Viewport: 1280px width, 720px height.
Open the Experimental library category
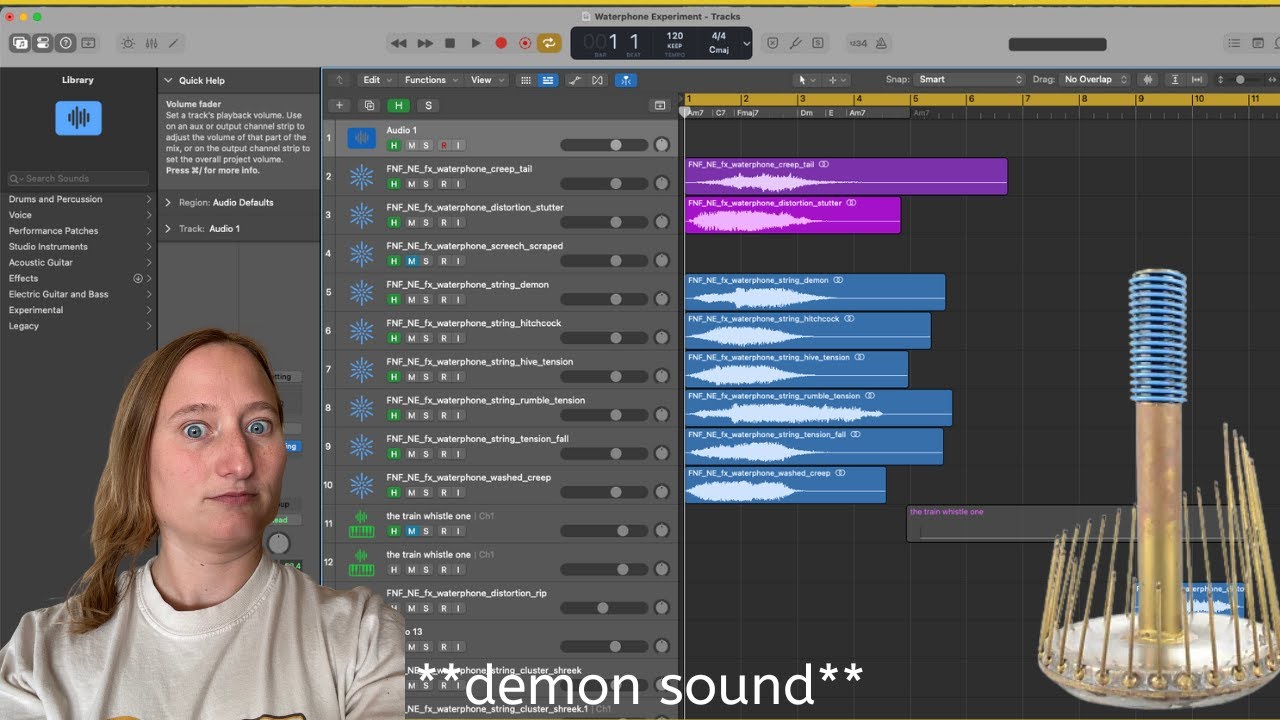point(78,310)
